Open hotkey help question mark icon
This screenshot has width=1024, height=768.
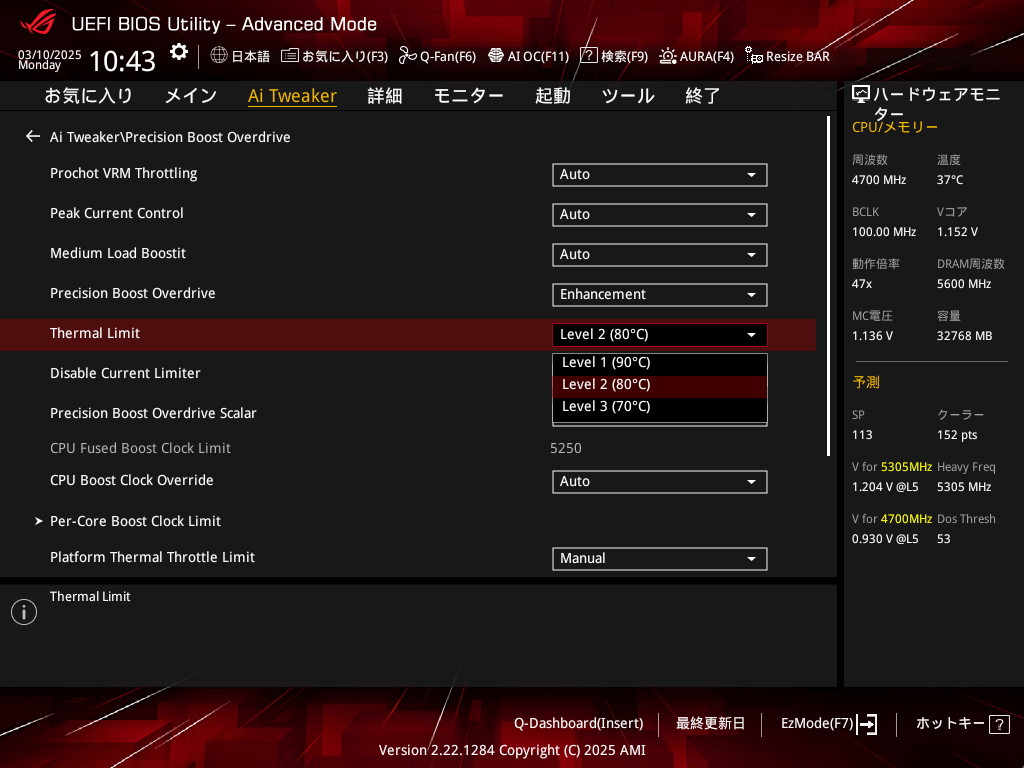point(999,724)
